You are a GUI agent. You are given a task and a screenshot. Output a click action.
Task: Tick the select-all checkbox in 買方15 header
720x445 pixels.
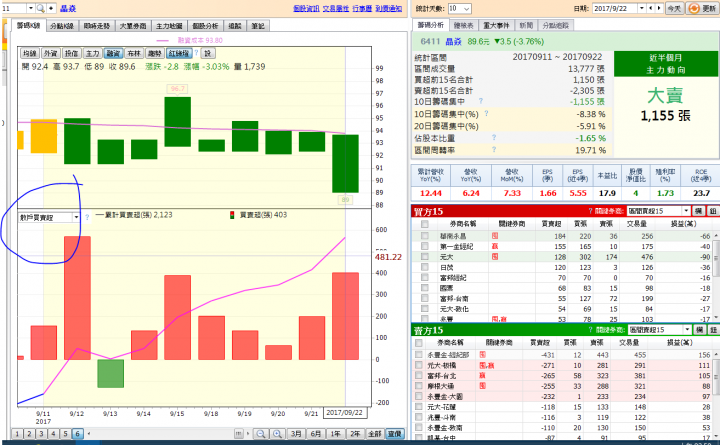tap(425, 224)
